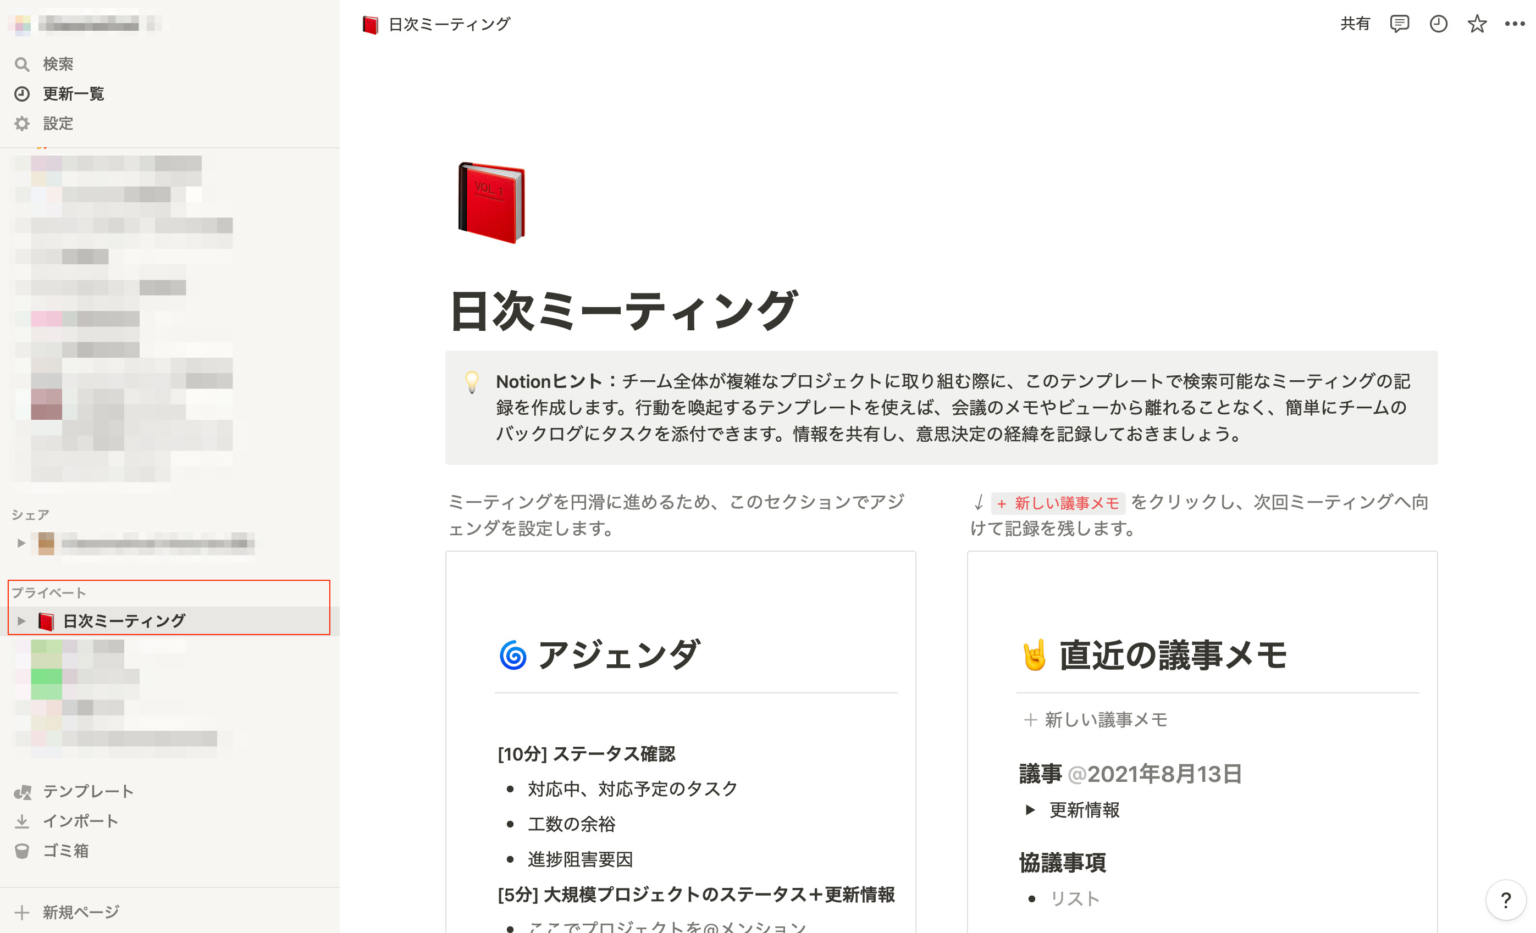Open the 更新一覧 (updates) panel
The width and height of the screenshot is (1536, 933).
(x=72, y=93)
